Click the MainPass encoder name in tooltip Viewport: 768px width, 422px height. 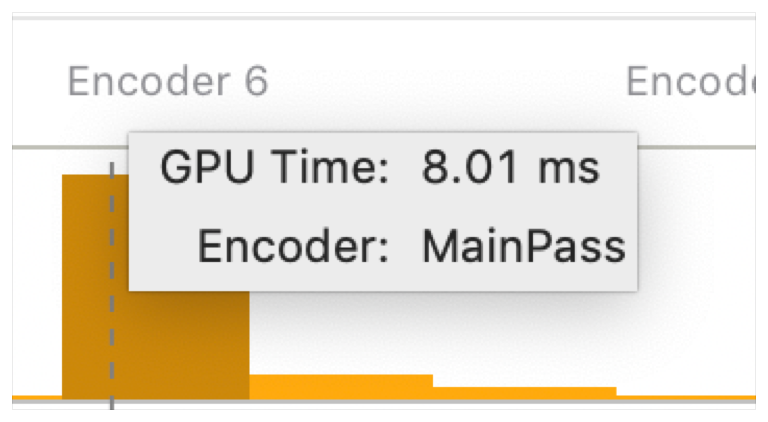point(523,246)
